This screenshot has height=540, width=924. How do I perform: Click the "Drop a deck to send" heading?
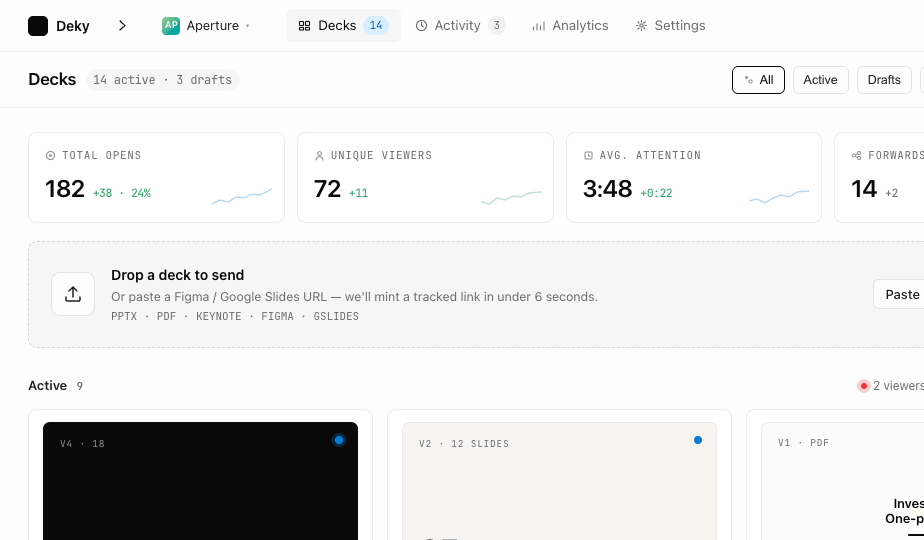(x=177, y=275)
